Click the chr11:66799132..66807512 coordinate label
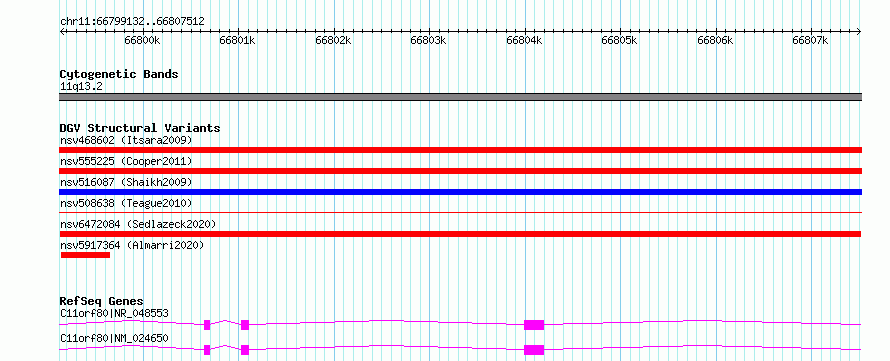The image size is (890, 361). (x=132, y=22)
